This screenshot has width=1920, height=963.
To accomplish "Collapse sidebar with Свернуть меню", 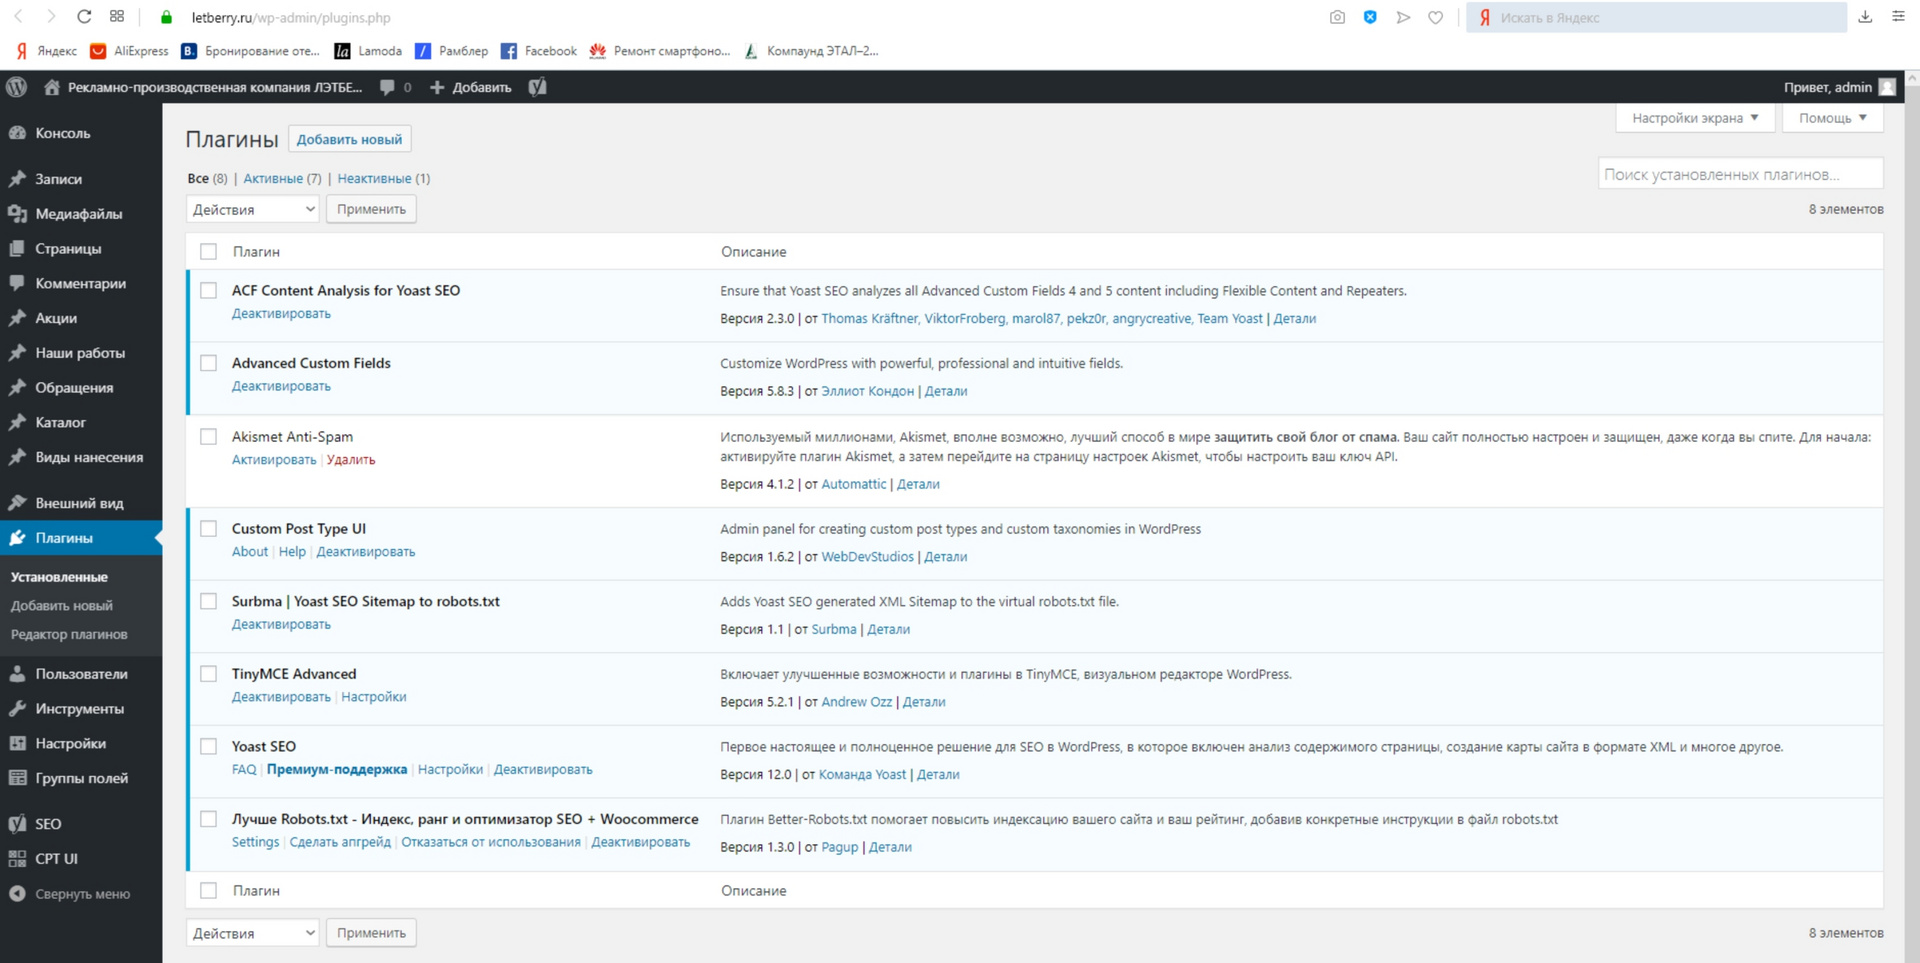I will 81,894.
